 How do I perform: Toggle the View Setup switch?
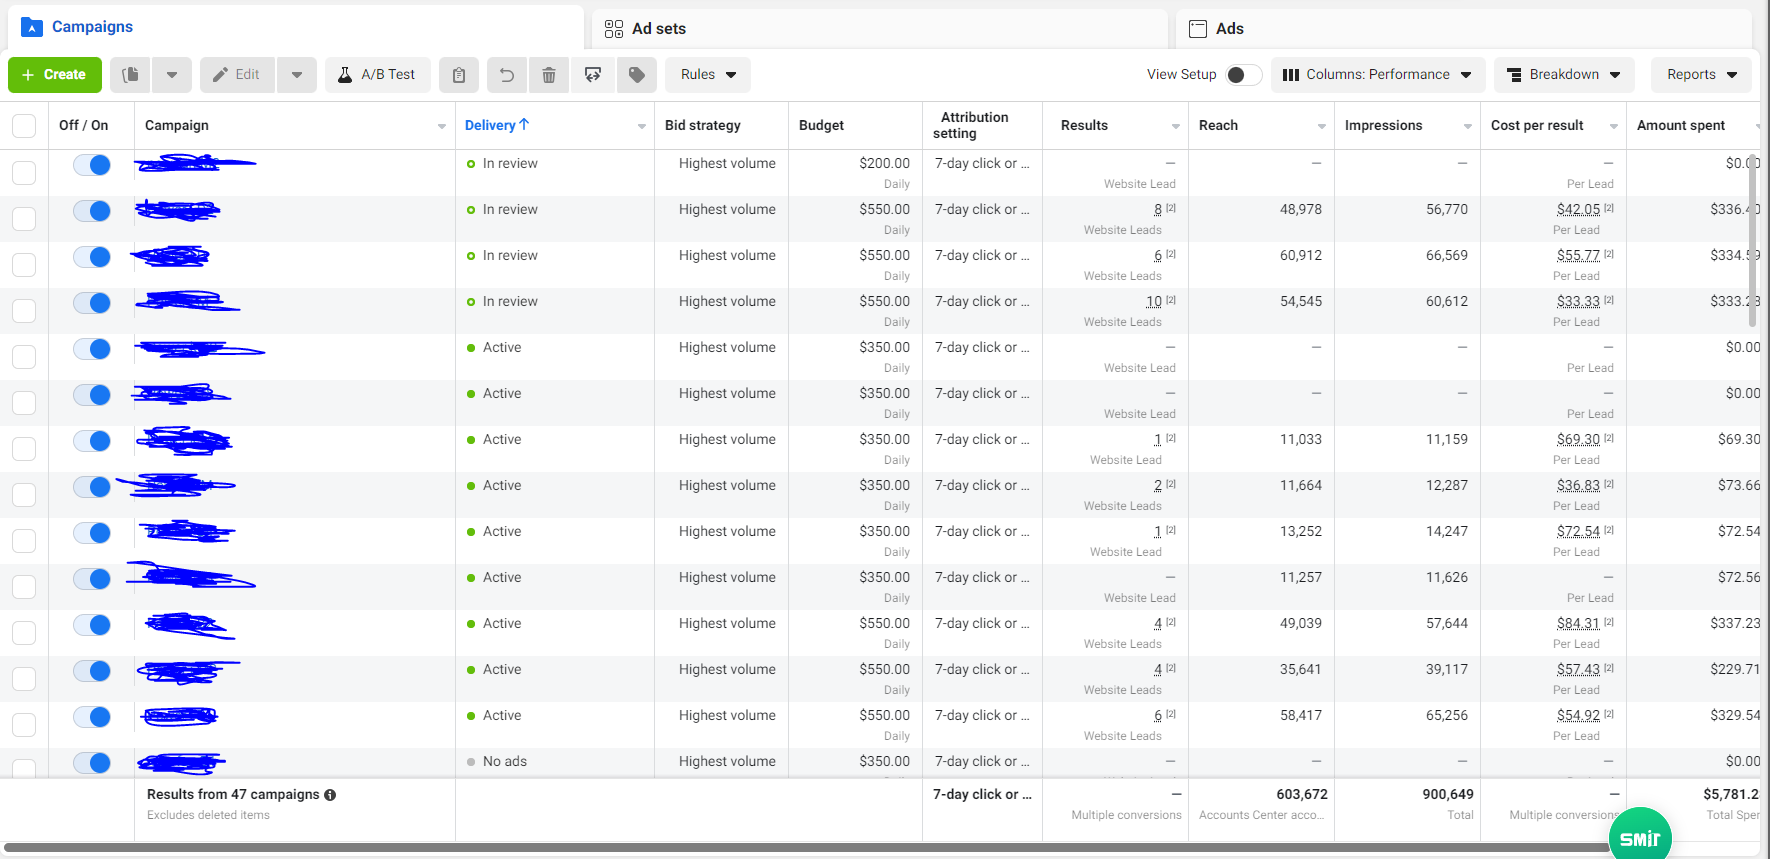[x=1243, y=75]
